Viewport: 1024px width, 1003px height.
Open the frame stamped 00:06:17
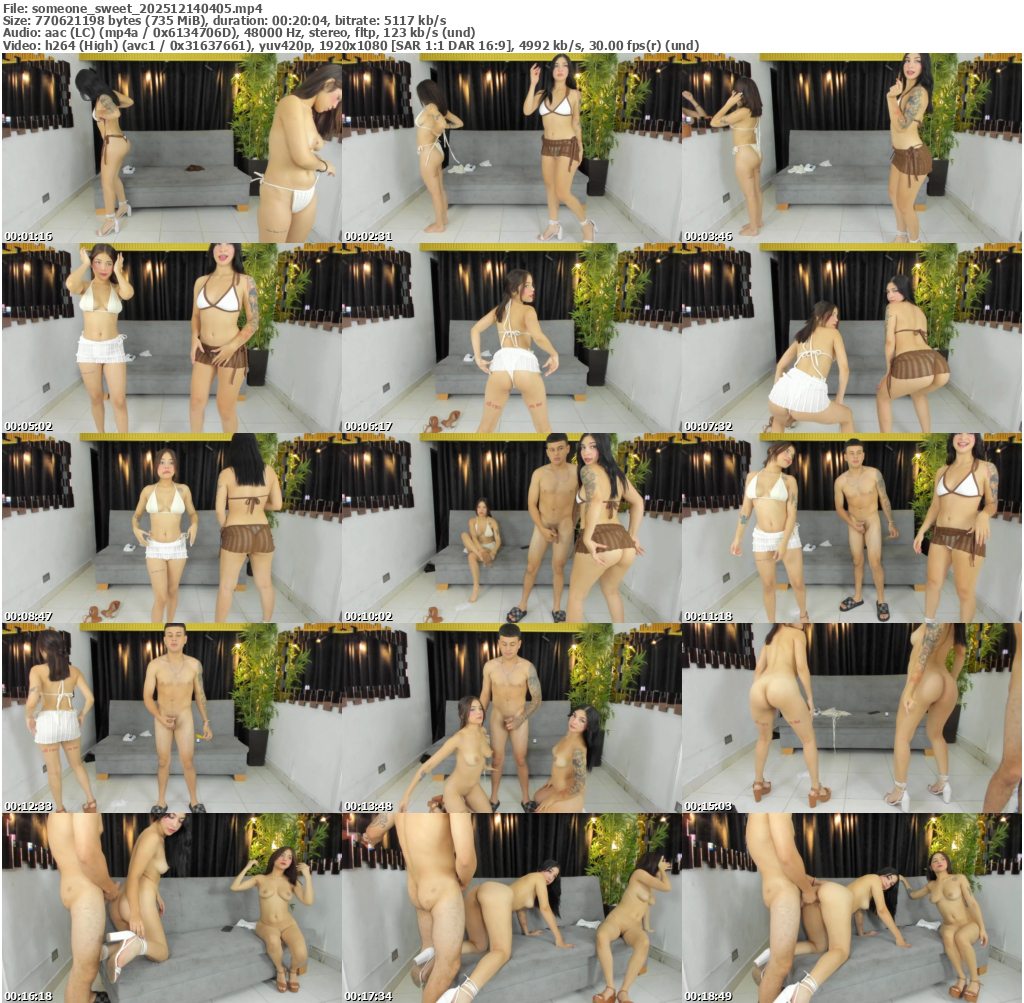coord(511,338)
